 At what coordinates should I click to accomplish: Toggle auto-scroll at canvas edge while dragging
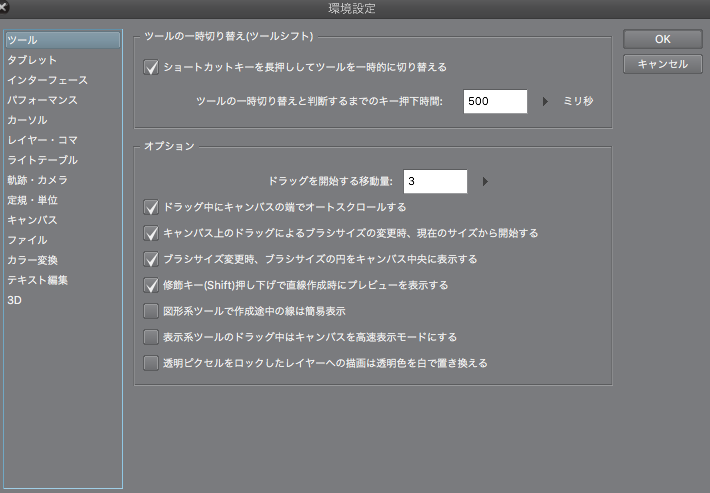click(152, 208)
